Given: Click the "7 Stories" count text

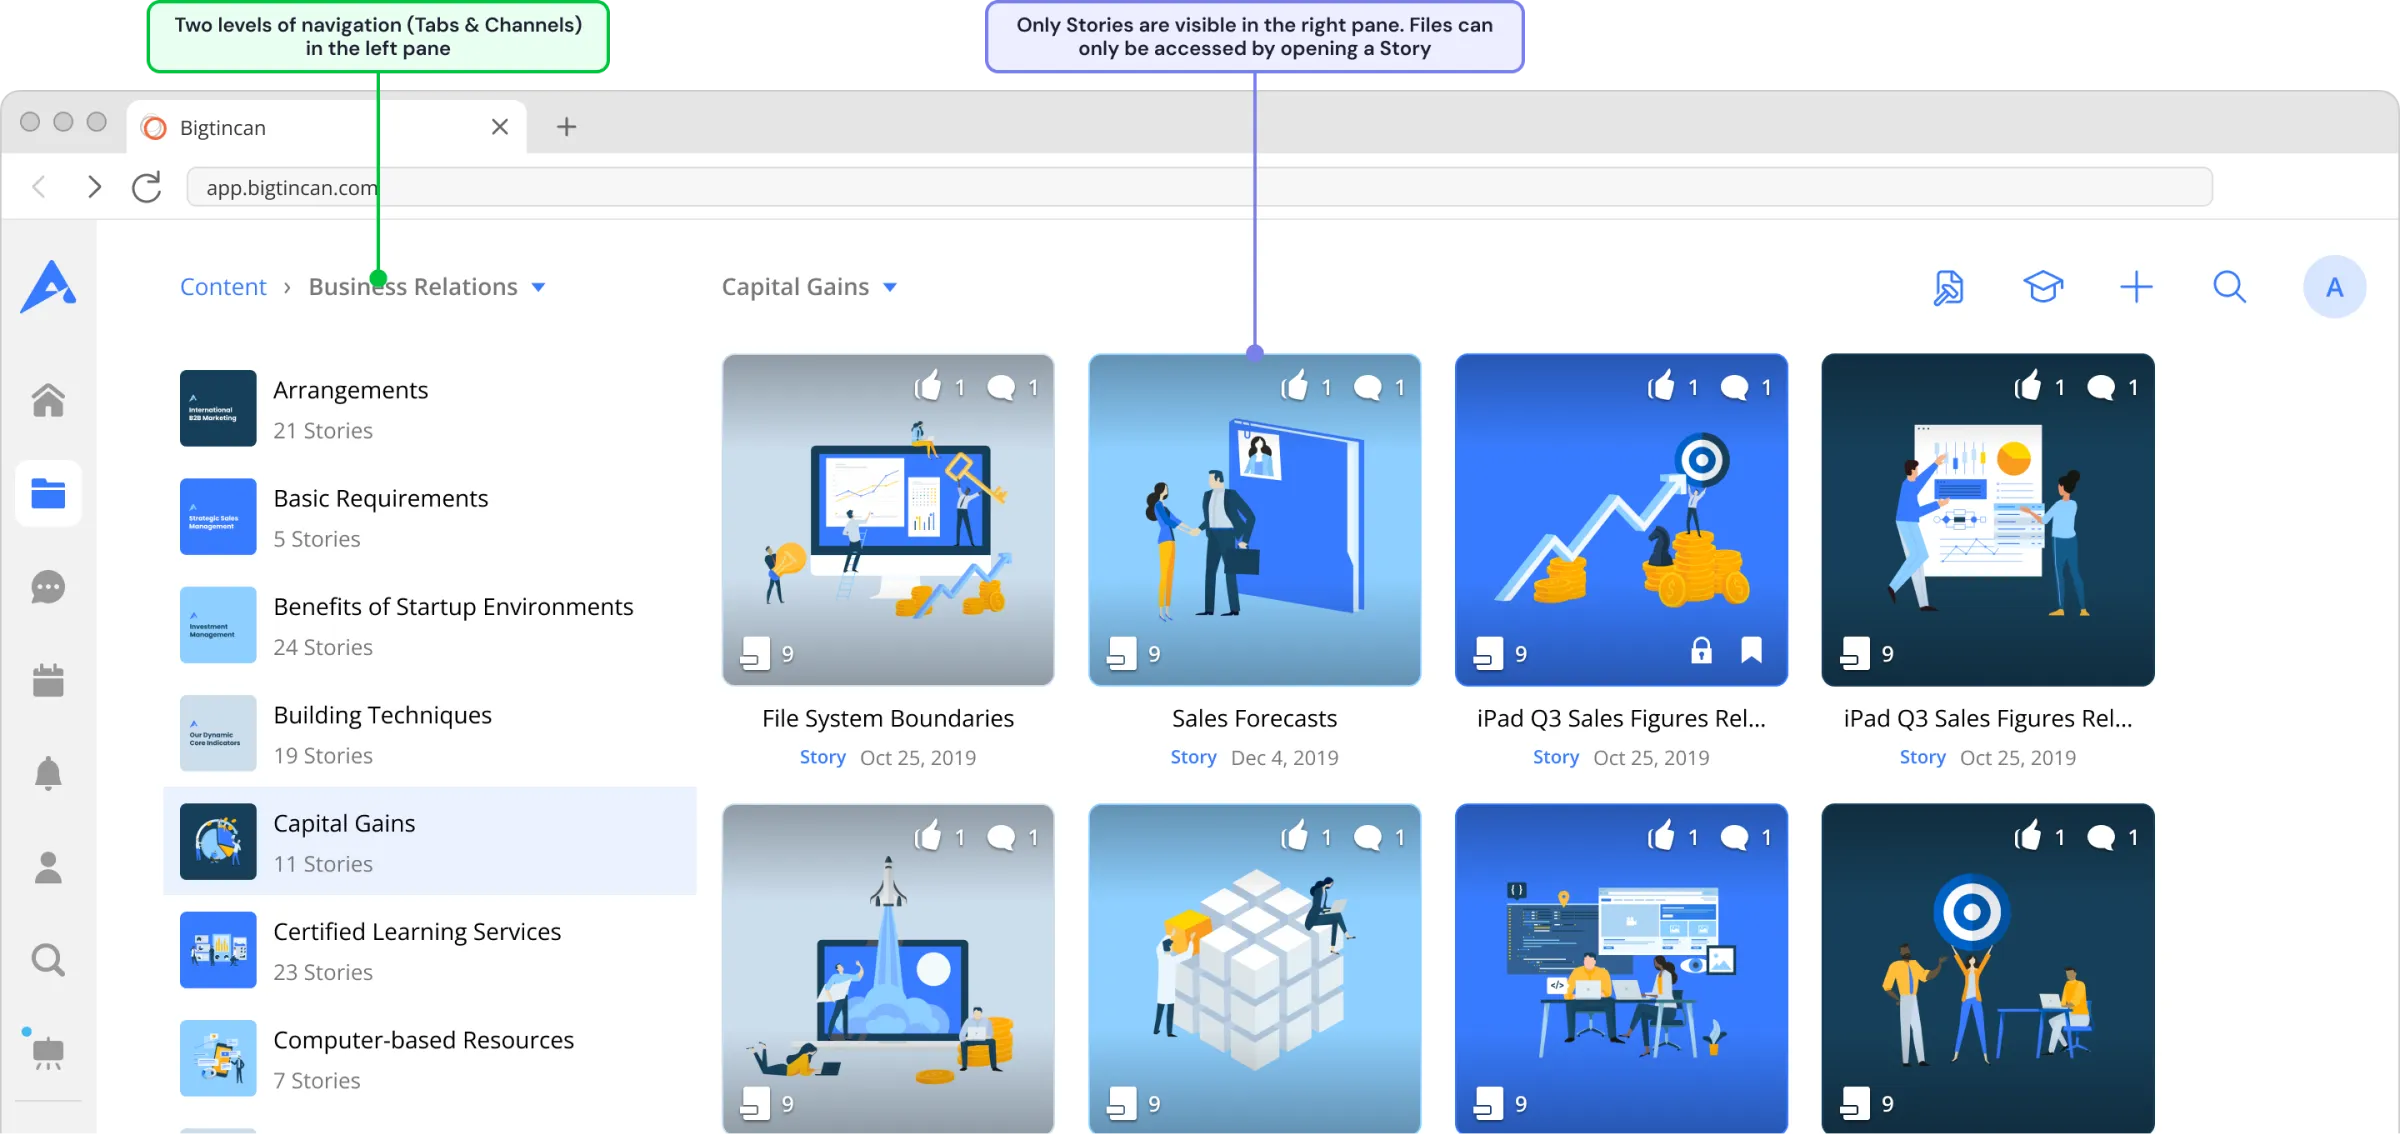Looking at the screenshot, I should [x=317, y=1081].
